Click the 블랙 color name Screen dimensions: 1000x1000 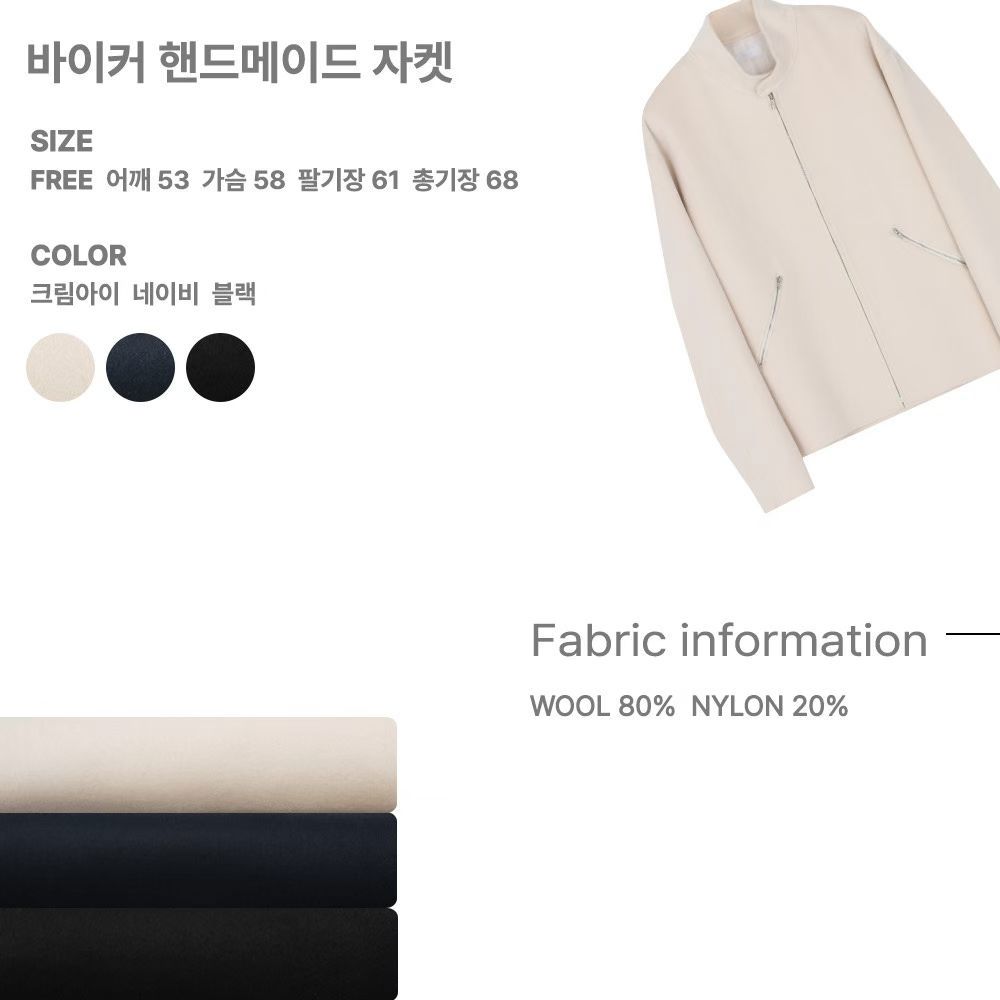[x=234, y=294]
